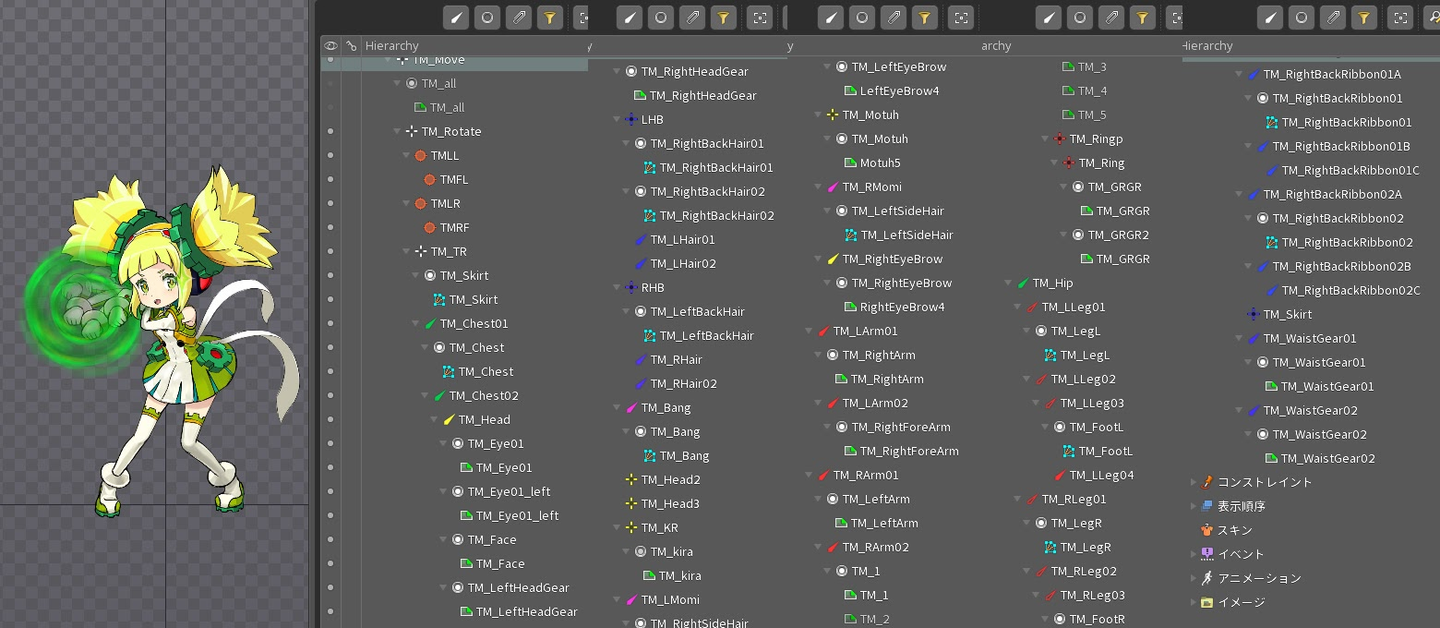Click the TM_RightBackHair02 mesh label
This screenshot has width=1440, height=628.
[717, 216]
